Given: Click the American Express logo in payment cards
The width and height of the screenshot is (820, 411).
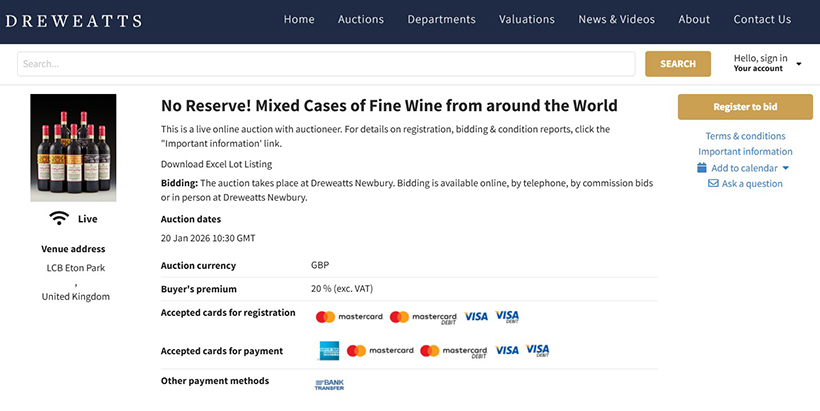Looking at the screenshot, I should [x=329, y=351].
